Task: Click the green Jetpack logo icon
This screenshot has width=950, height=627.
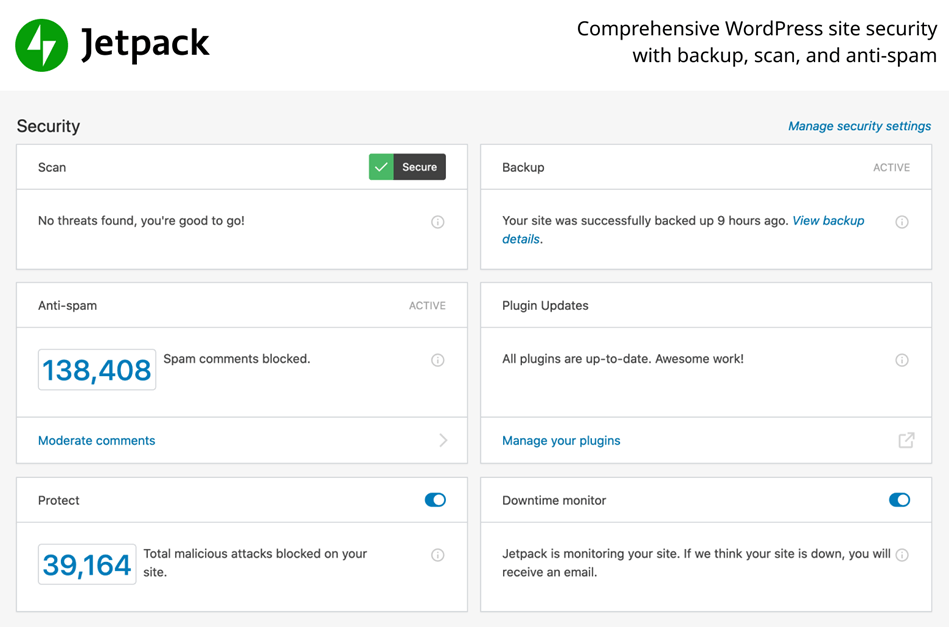Action: [x=41, y=45]
